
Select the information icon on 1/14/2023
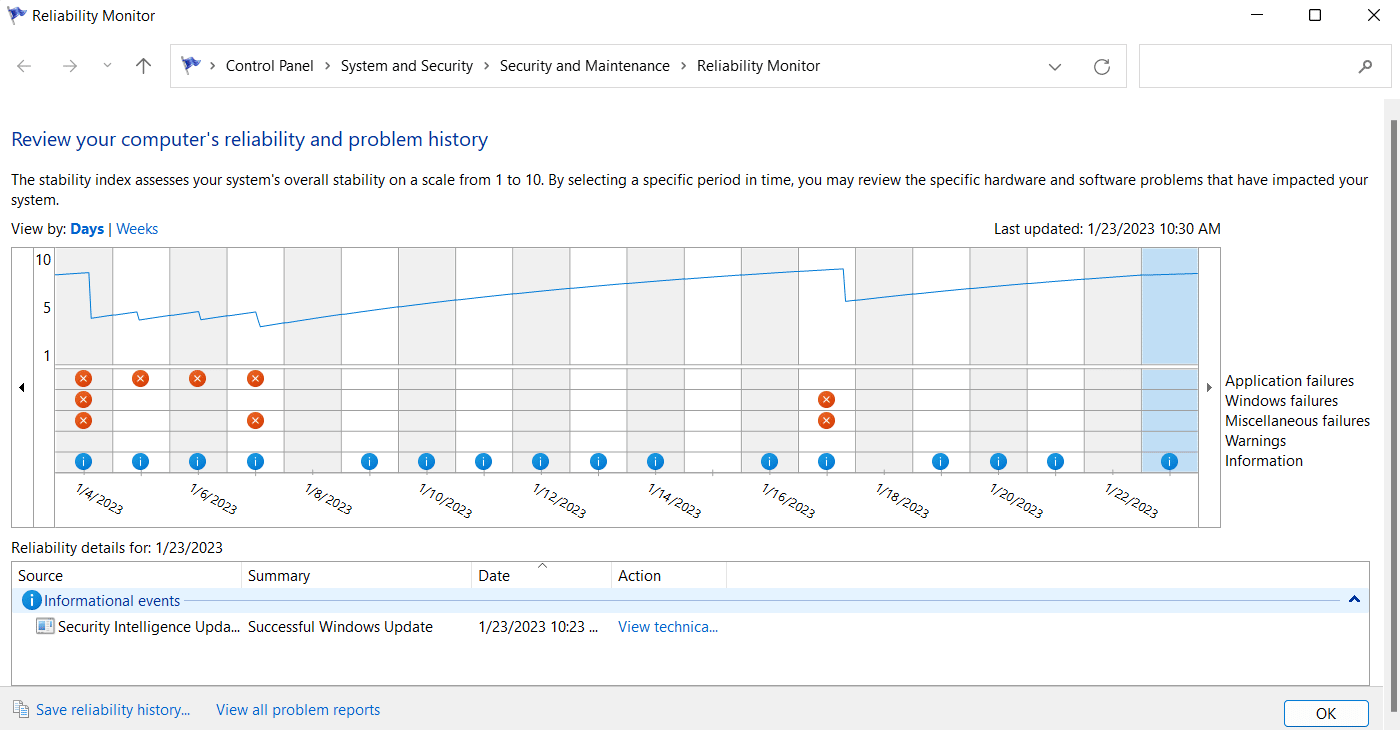coord(655,461)
